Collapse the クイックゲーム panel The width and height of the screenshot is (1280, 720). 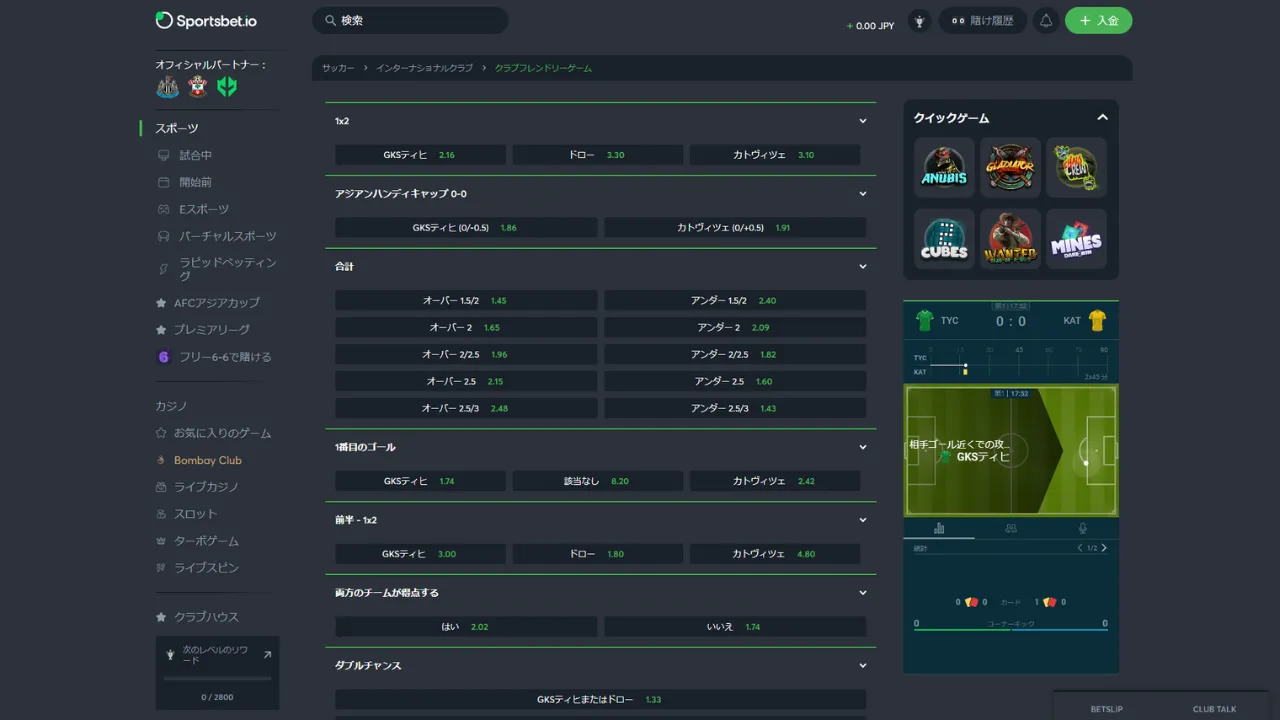pos(1102,118)
